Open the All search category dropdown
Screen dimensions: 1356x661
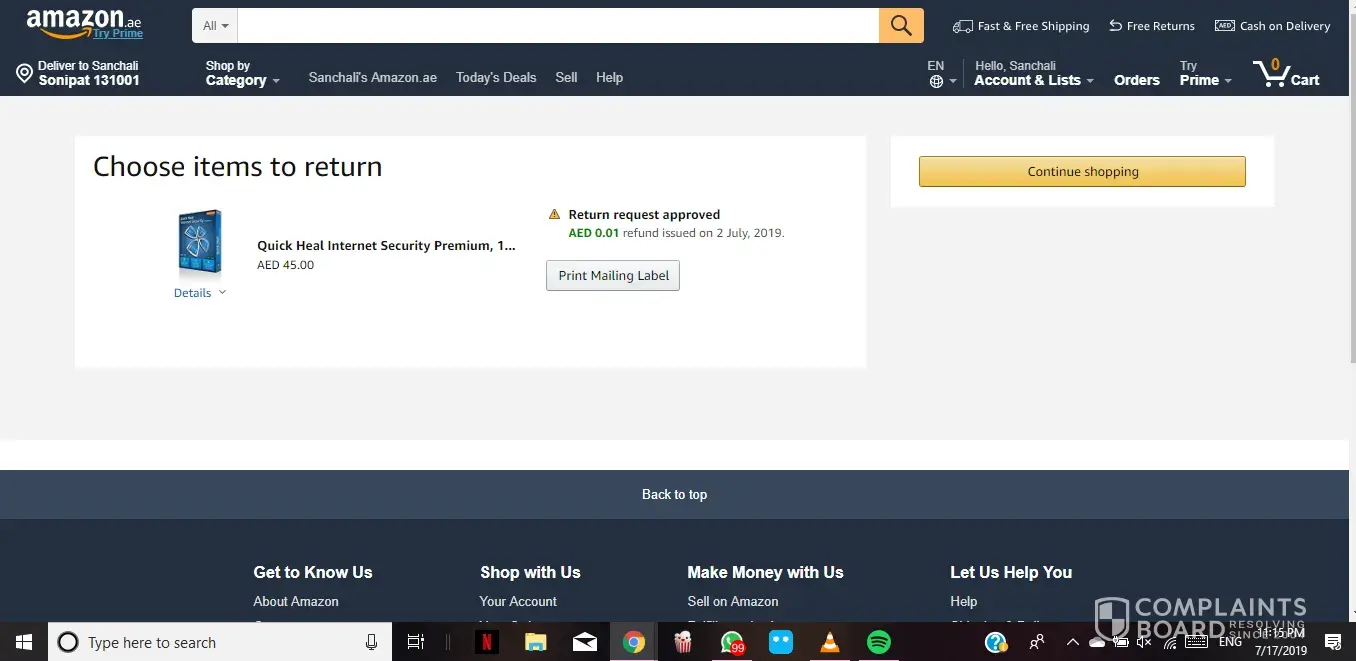215,26
